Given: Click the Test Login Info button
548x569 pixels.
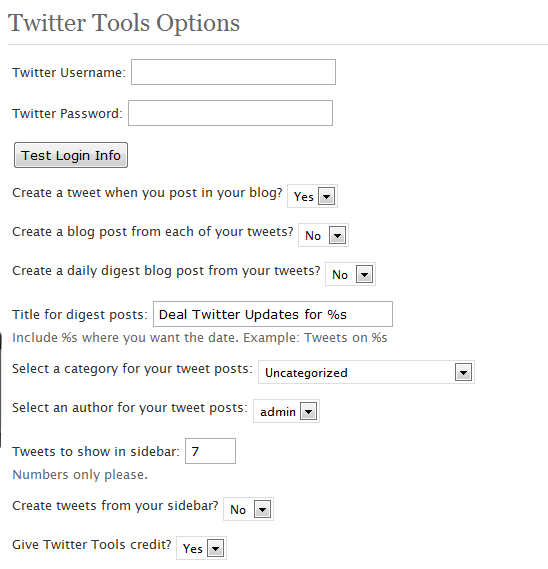Looking at the screenshot, I should (71, 155).
